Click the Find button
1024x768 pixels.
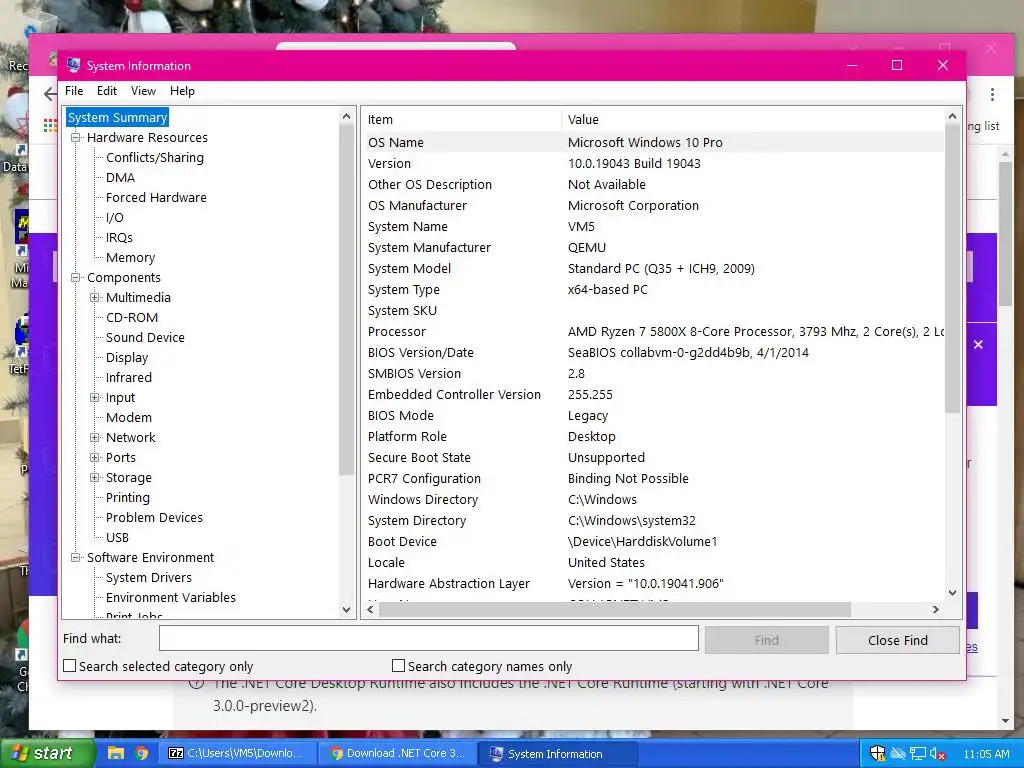coord(766,640)
